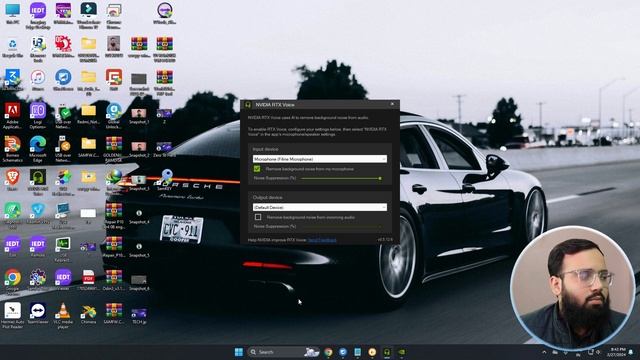Close the NVIDIA RTX Voice window
This screenshot has width=640, height=360.
click(x=392, y=104)
